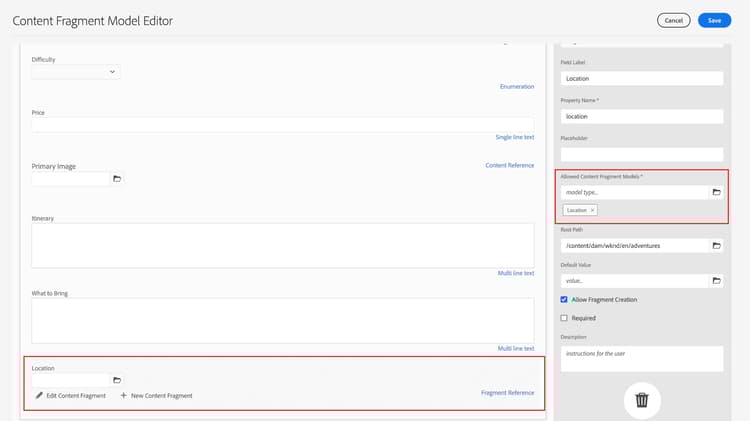Screen dimensions: 750x421
Task: Click the Price text field
Action: pos(283,125)
